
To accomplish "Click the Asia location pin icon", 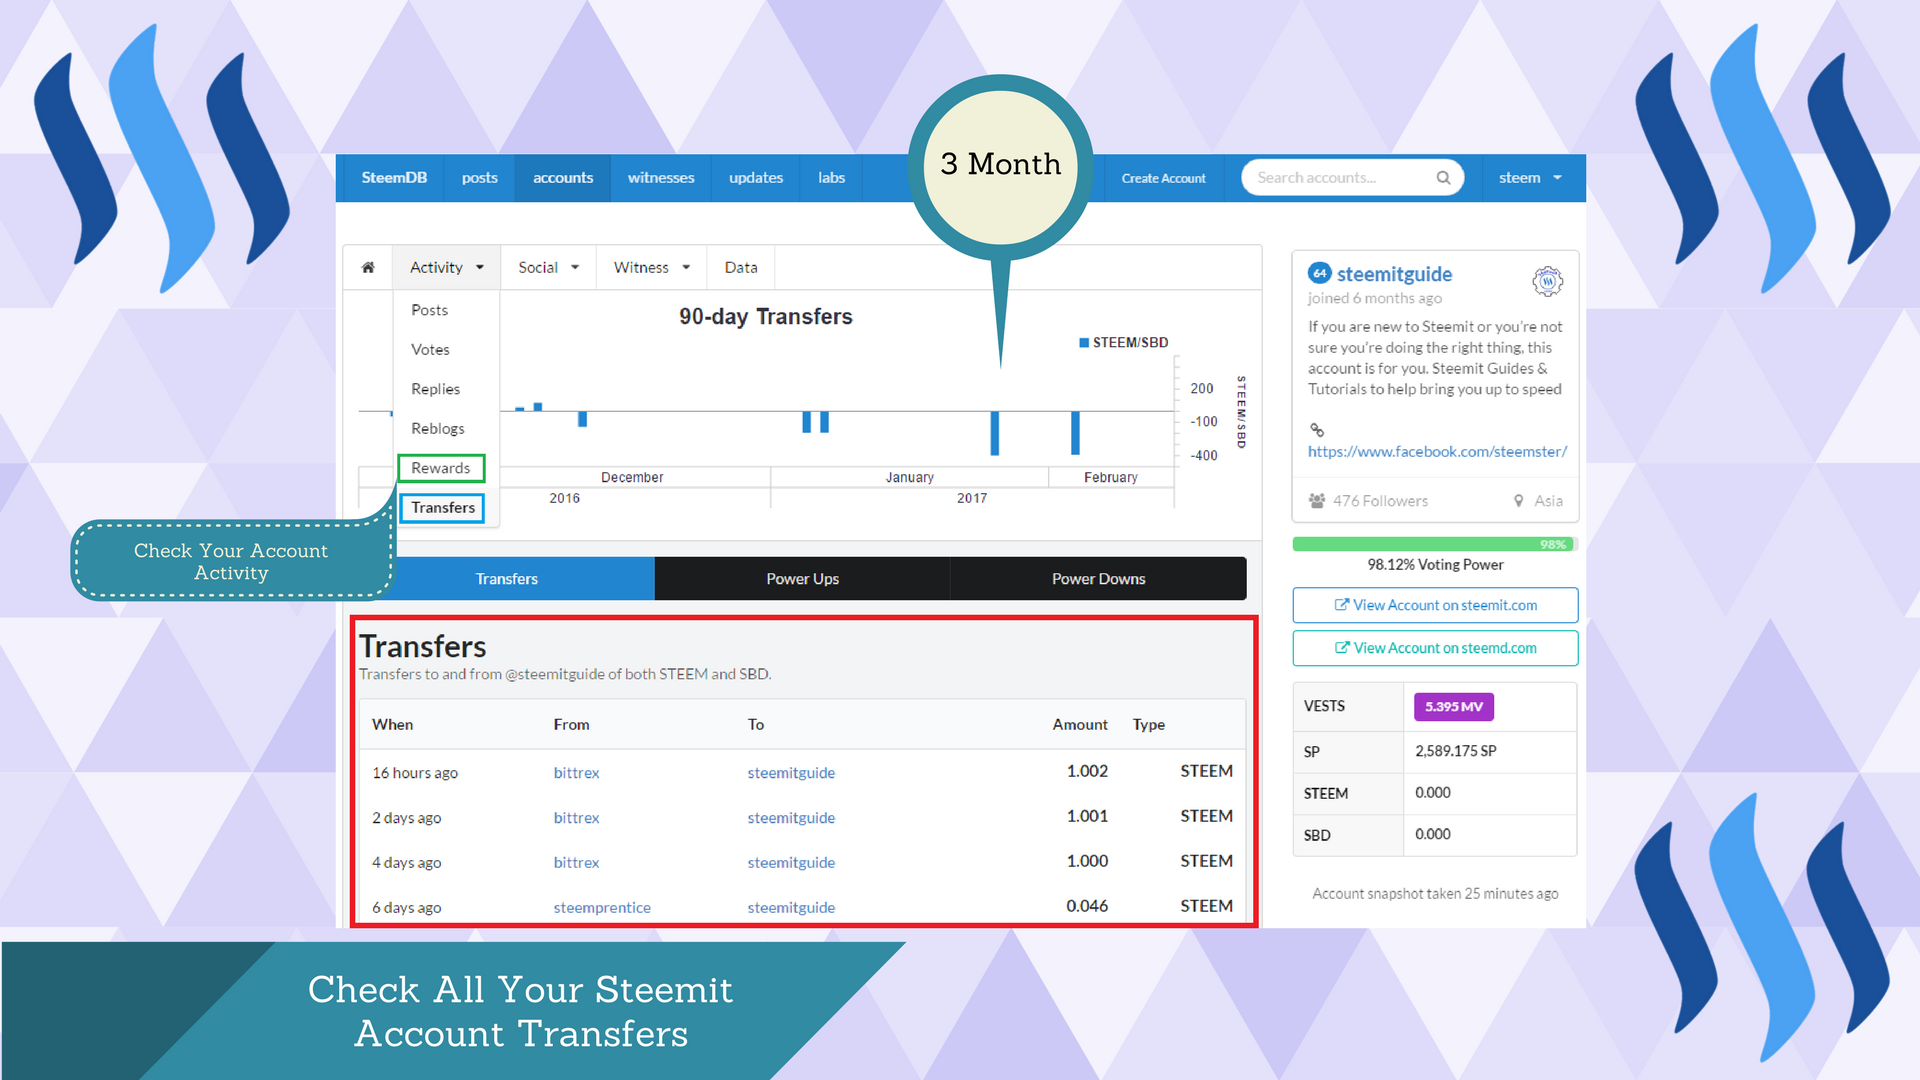I will pos(1518,500).
